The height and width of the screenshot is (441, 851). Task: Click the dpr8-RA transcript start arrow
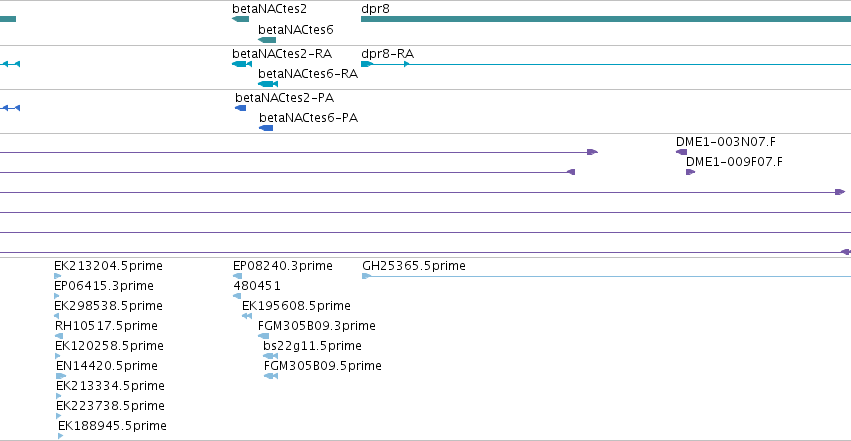(367, 64)
